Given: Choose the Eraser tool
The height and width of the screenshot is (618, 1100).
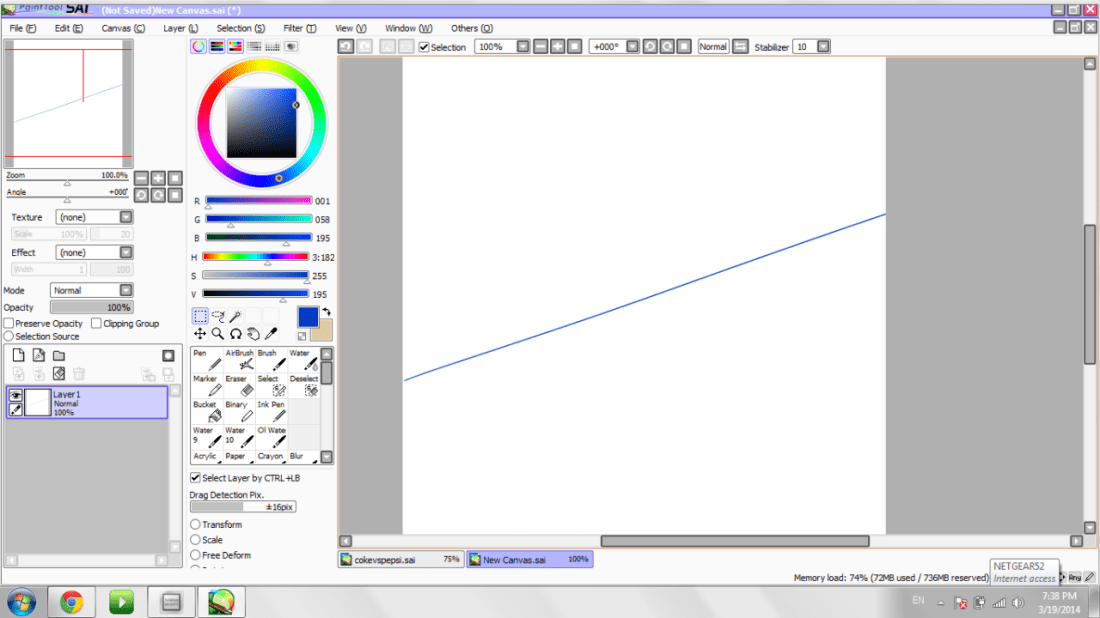Looking at the screenshot, I should click(x=239, y=385).
